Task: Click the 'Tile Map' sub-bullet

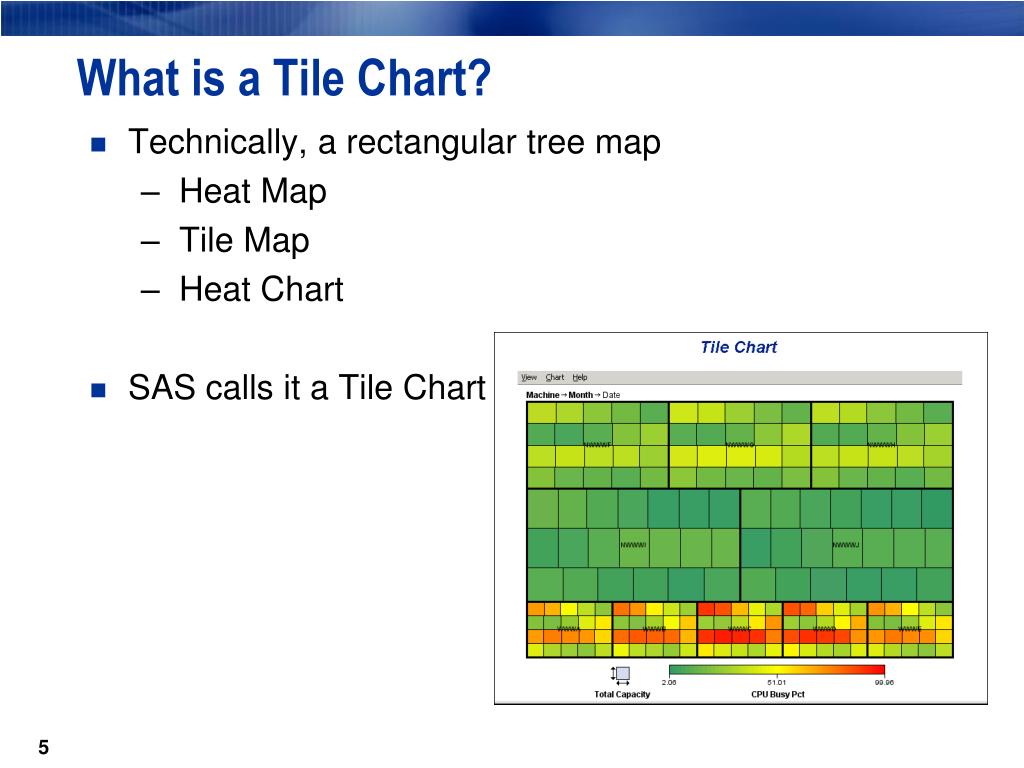Action: (244, 240)
